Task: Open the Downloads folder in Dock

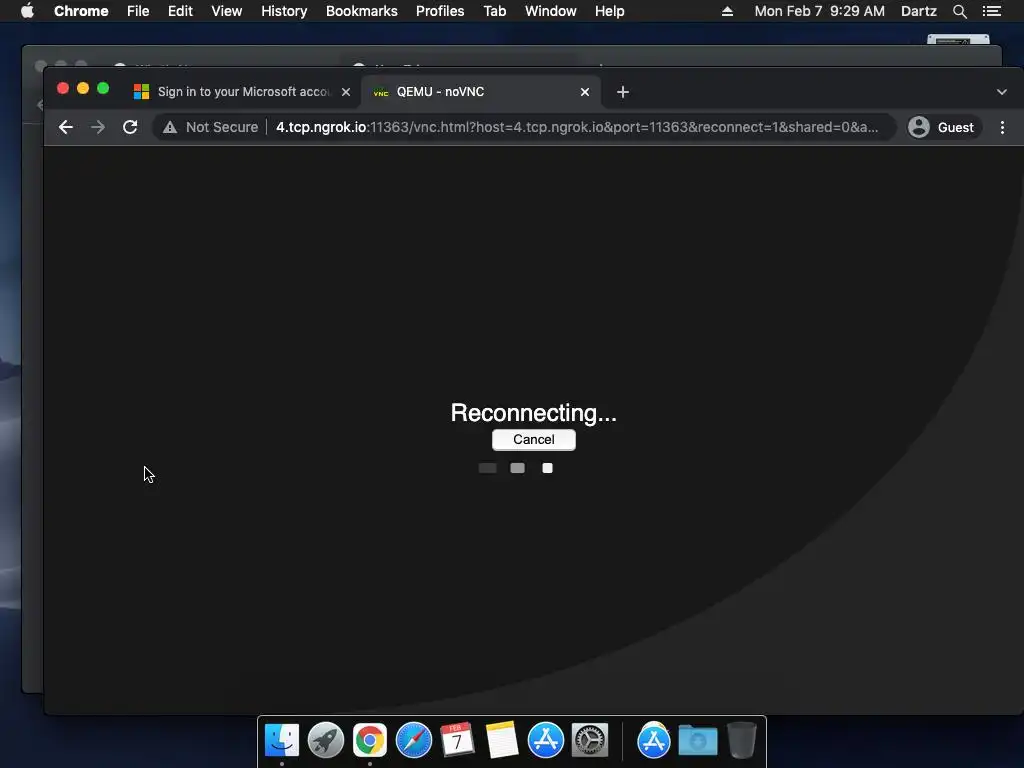Action: point(697,740)
